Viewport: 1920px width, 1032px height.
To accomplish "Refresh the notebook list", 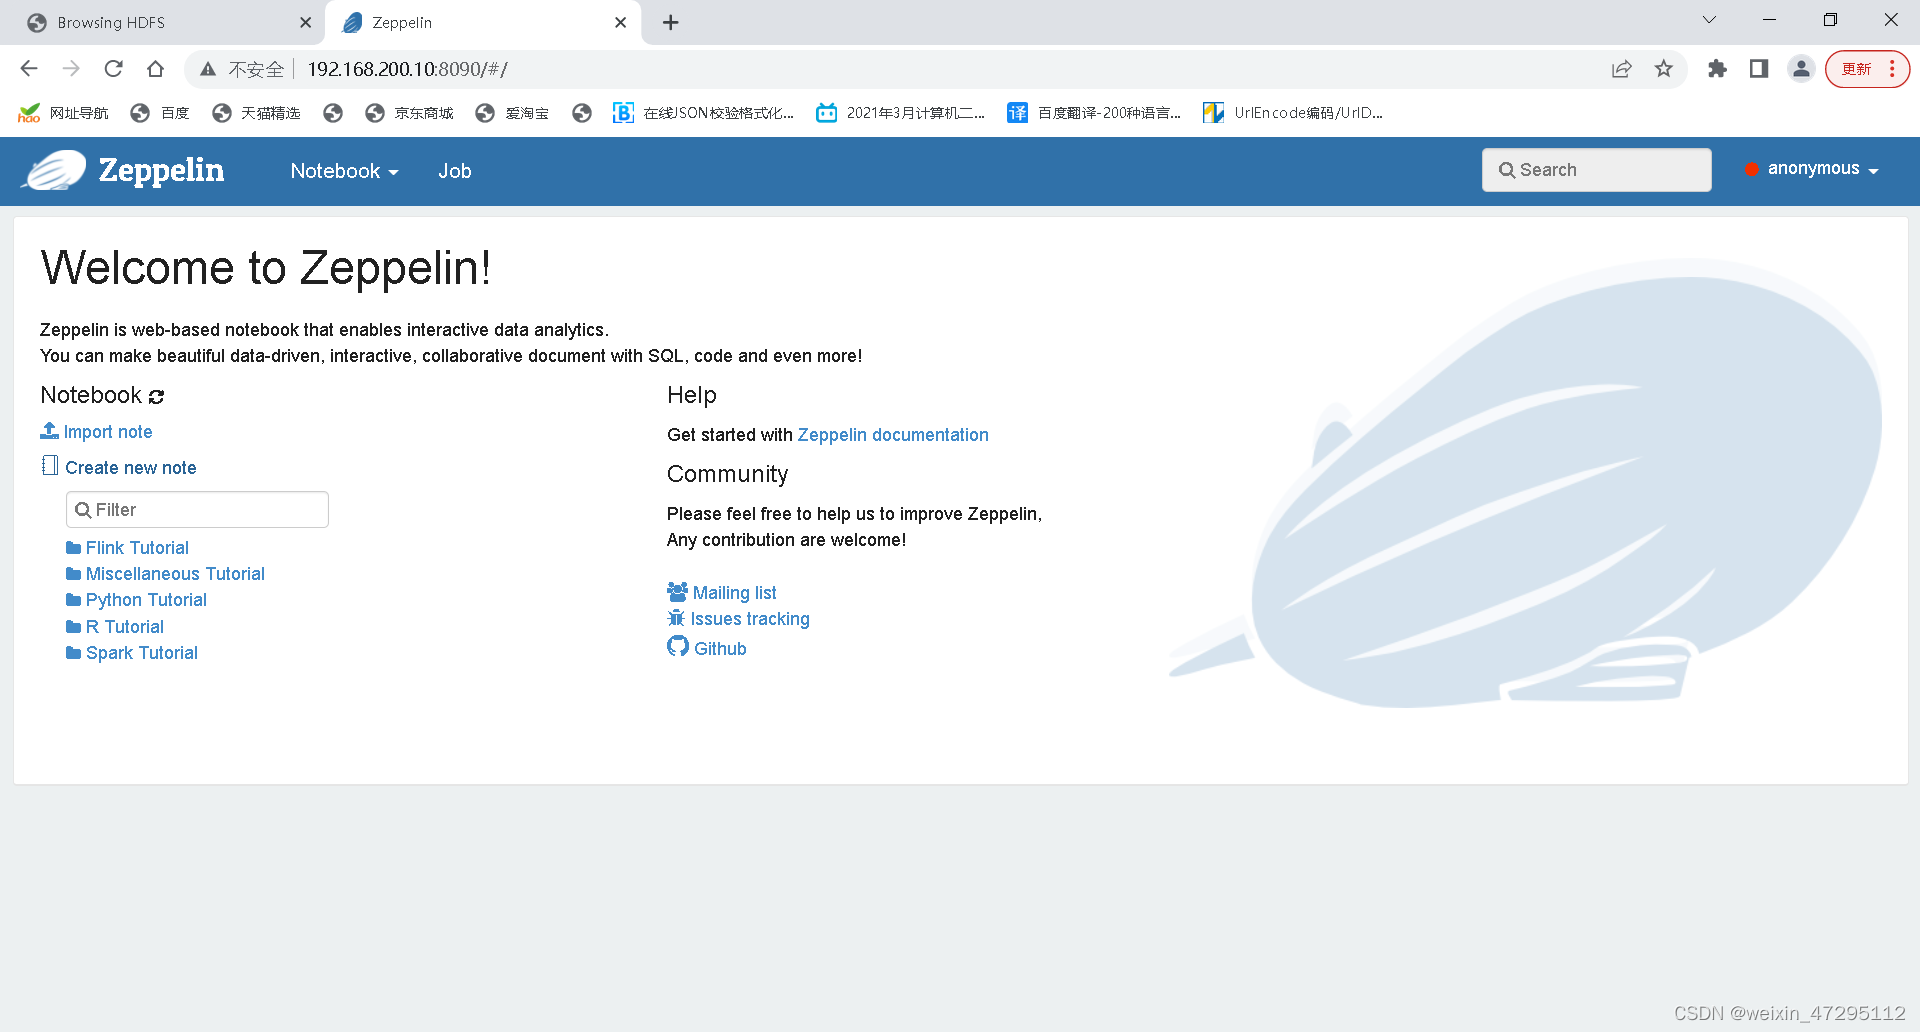I will point(156,396).
